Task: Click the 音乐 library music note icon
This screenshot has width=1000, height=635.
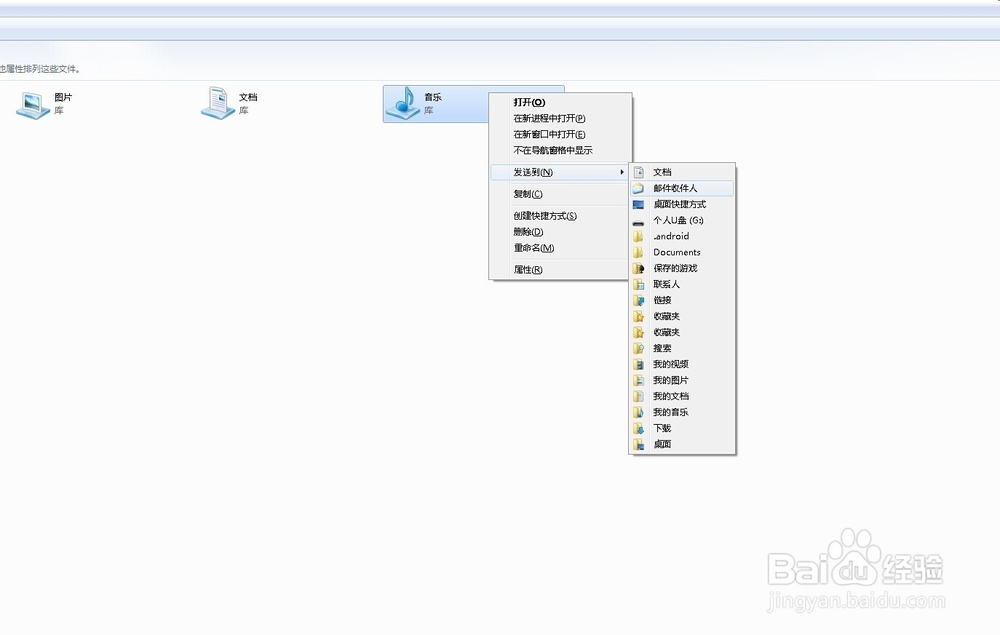Action: tap(403, 103)
